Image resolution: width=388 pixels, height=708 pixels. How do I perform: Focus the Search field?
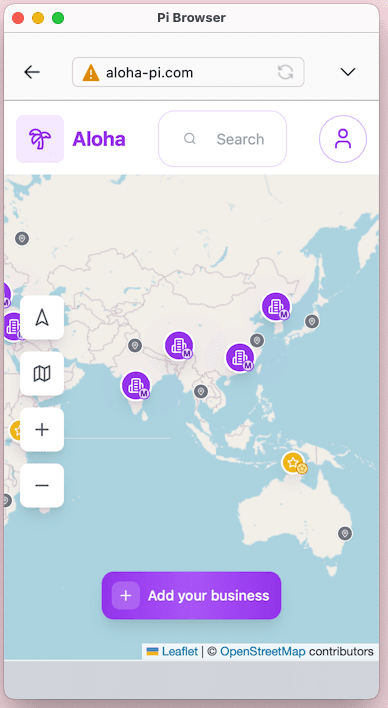(222, 139)
